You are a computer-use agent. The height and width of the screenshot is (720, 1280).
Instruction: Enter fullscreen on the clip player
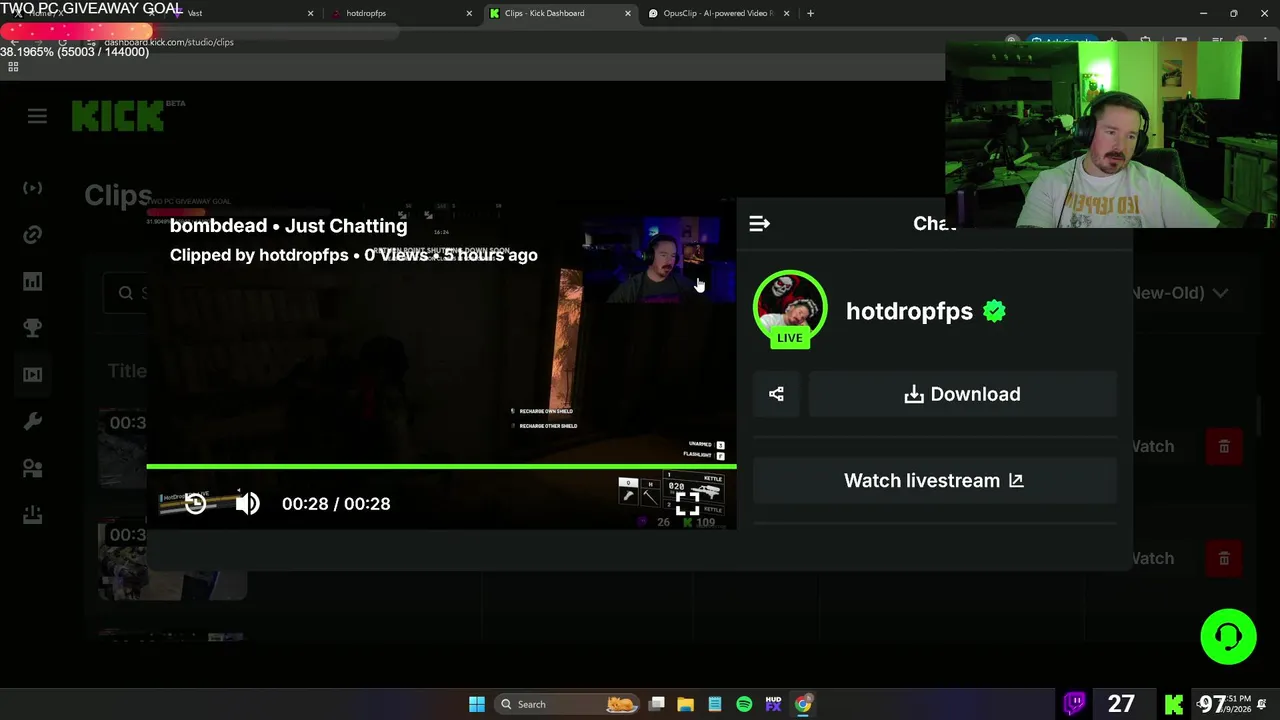pos(687,503)
